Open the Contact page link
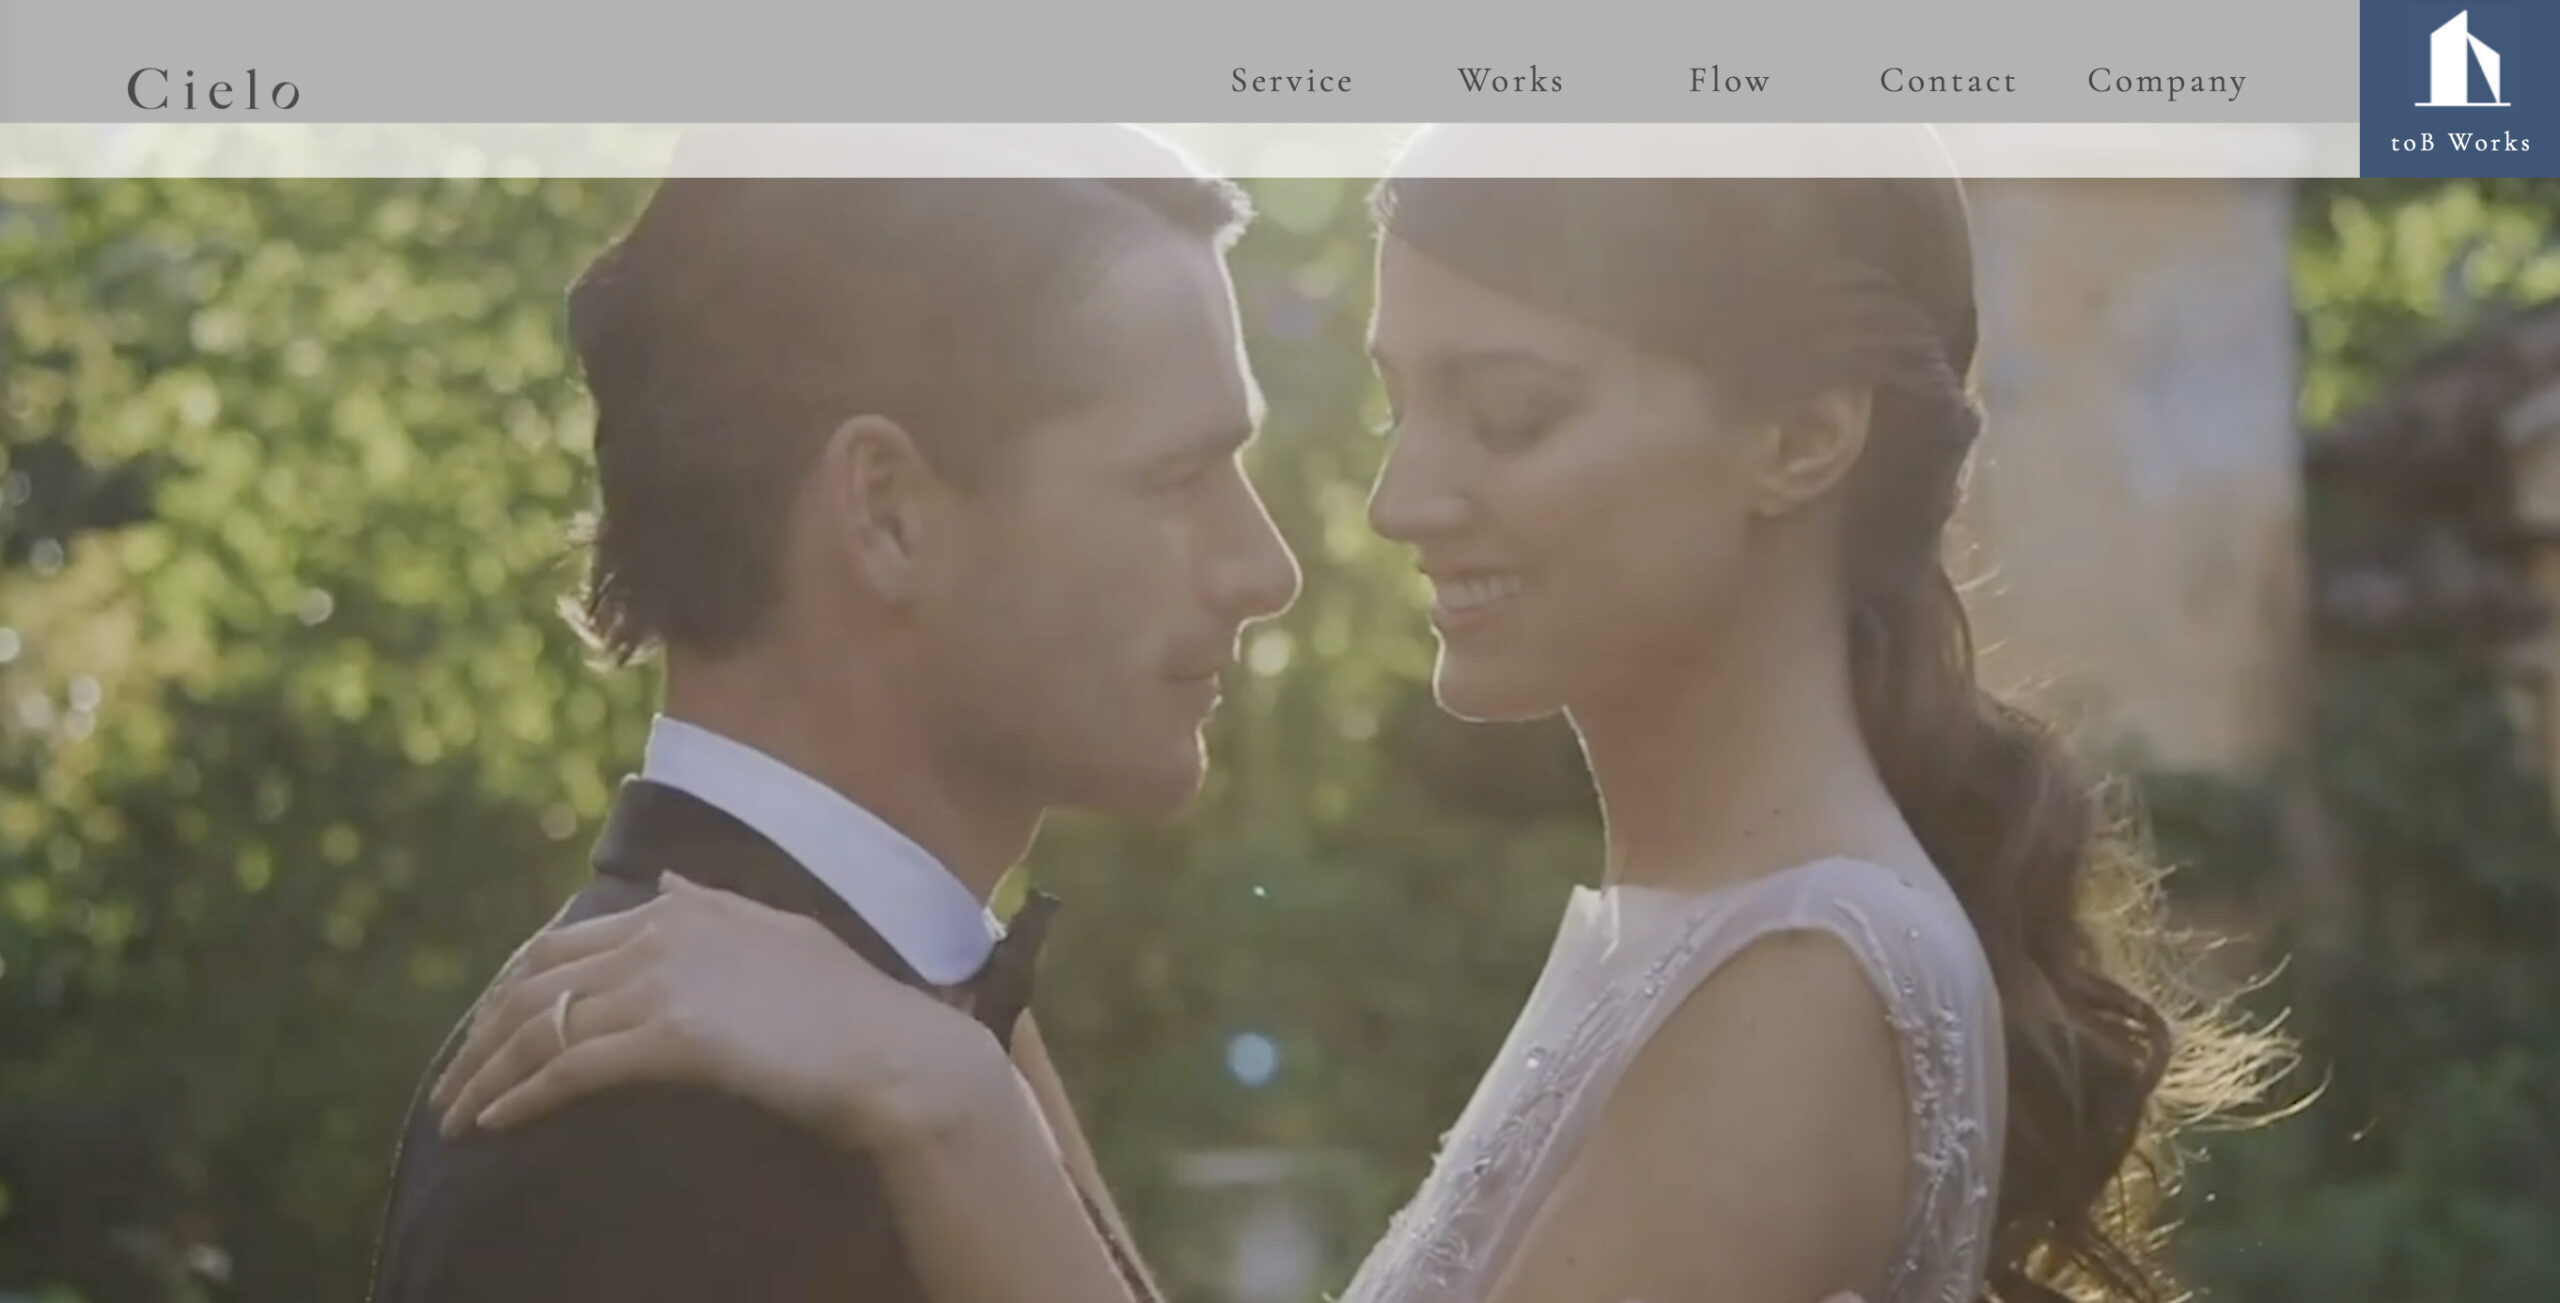2560x1303 pixels. 1948,81
